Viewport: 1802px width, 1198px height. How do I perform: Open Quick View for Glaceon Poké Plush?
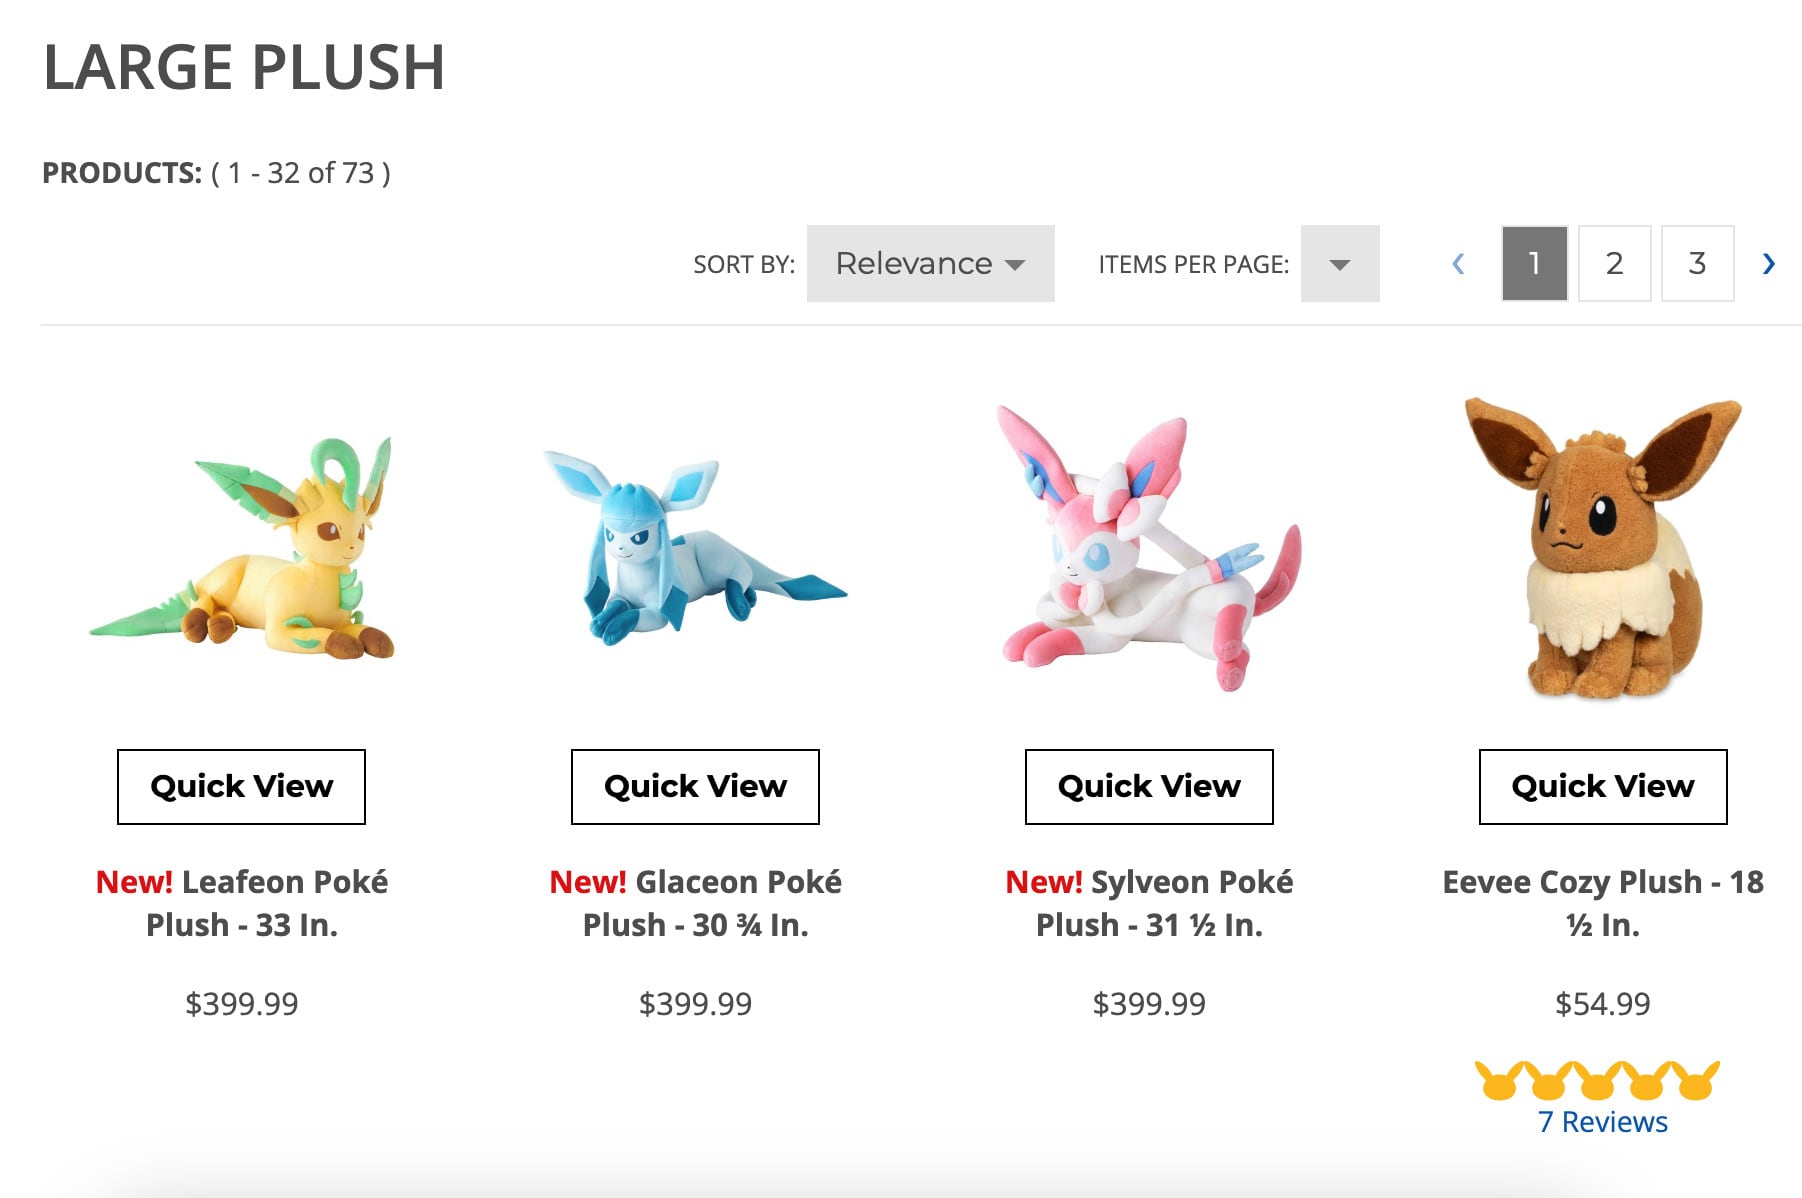tap(694, 786)
